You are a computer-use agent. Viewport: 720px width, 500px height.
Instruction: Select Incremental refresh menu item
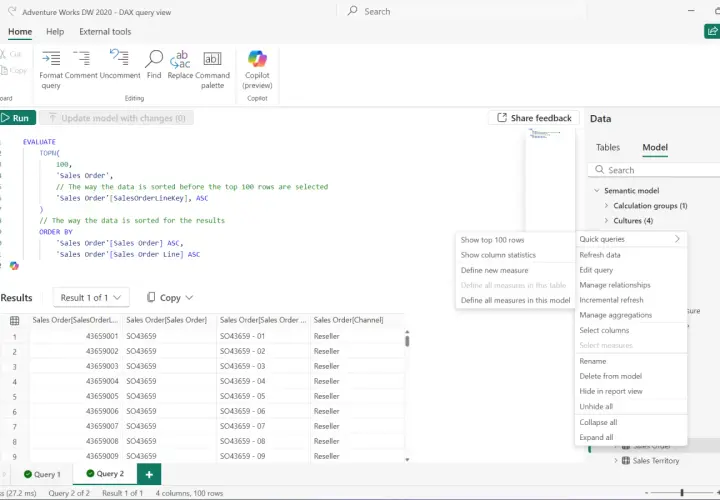click(611, 300)
